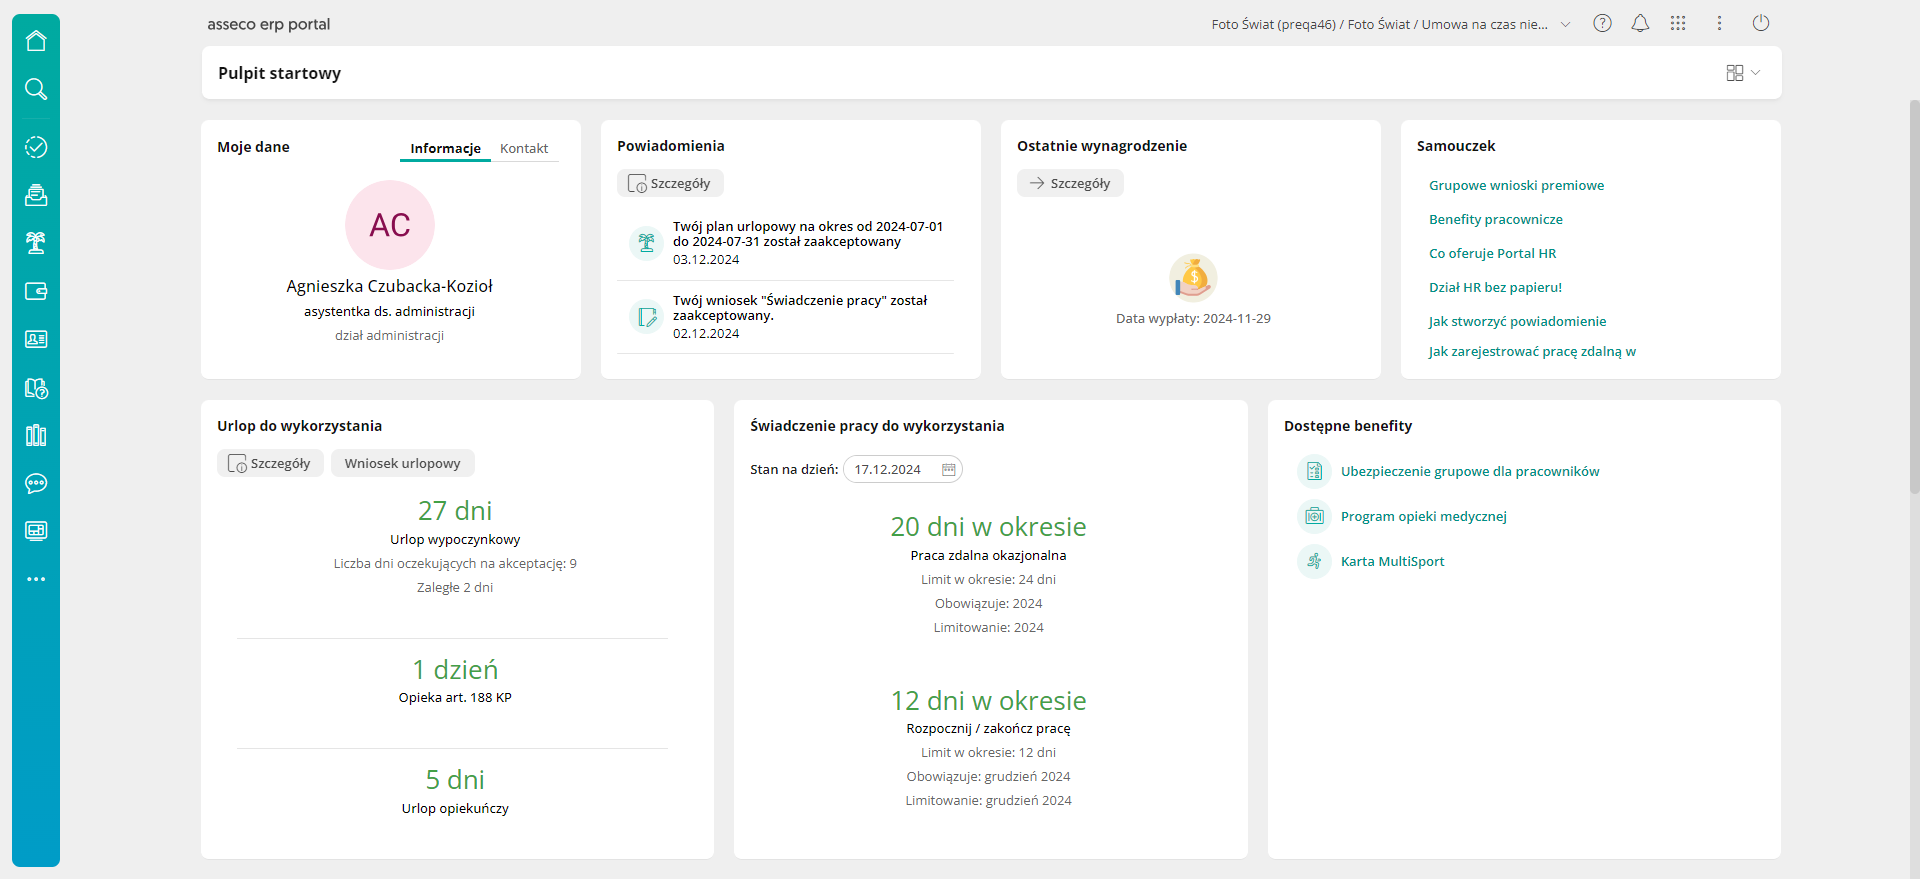Viewport: 1920px width, 879px height.
Task: Click the book with question mark sidebar icon
Action: coord(36,387)
